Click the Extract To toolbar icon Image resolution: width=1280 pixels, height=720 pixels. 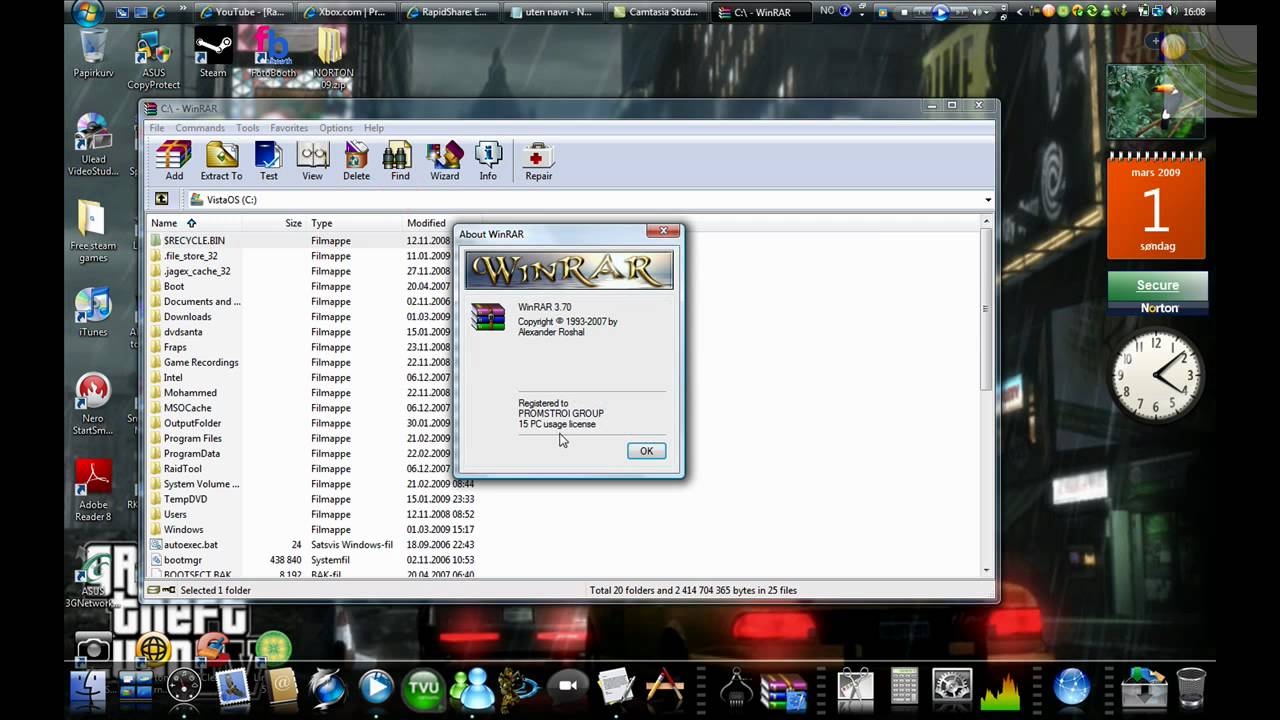(x=221, y=161)
